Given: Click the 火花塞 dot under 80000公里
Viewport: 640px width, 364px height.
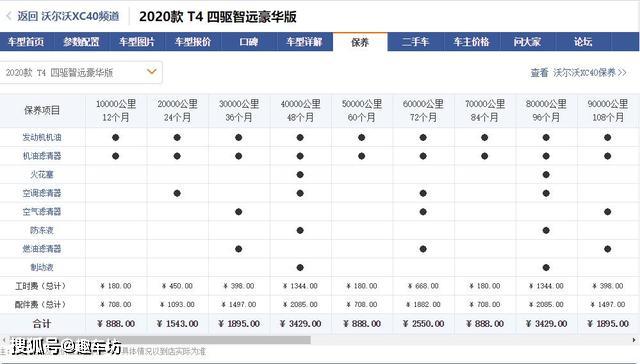Looking at the screenshot, I should pos(546,175).
